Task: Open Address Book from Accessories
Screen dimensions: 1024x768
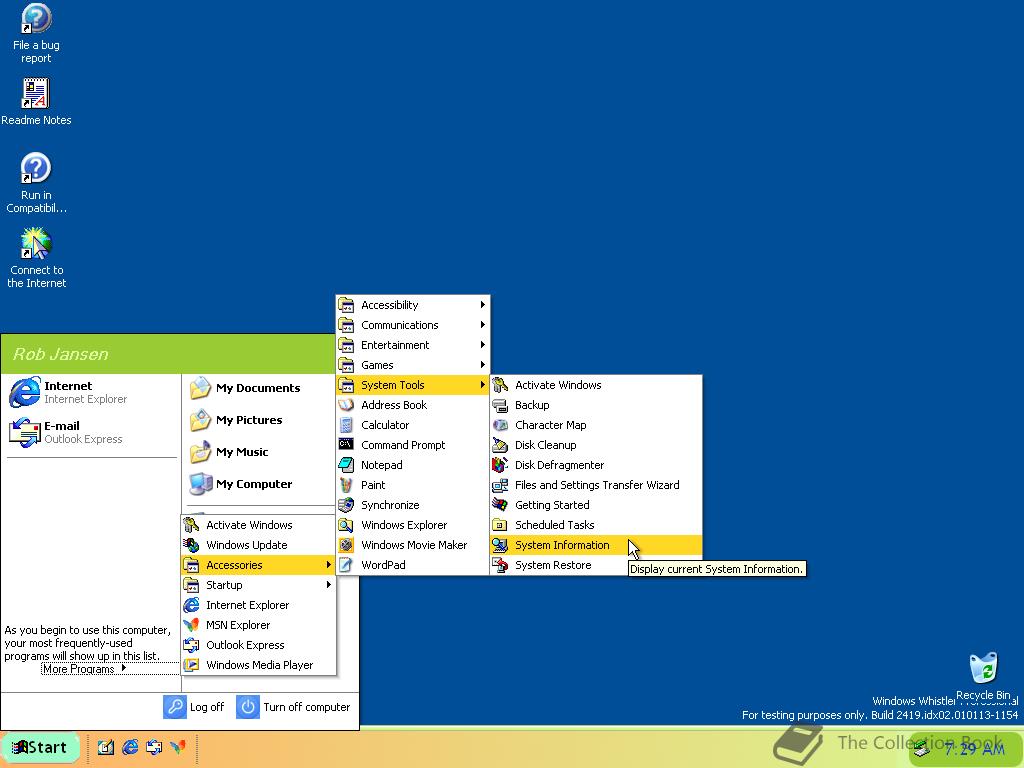Action: point(413,405)
